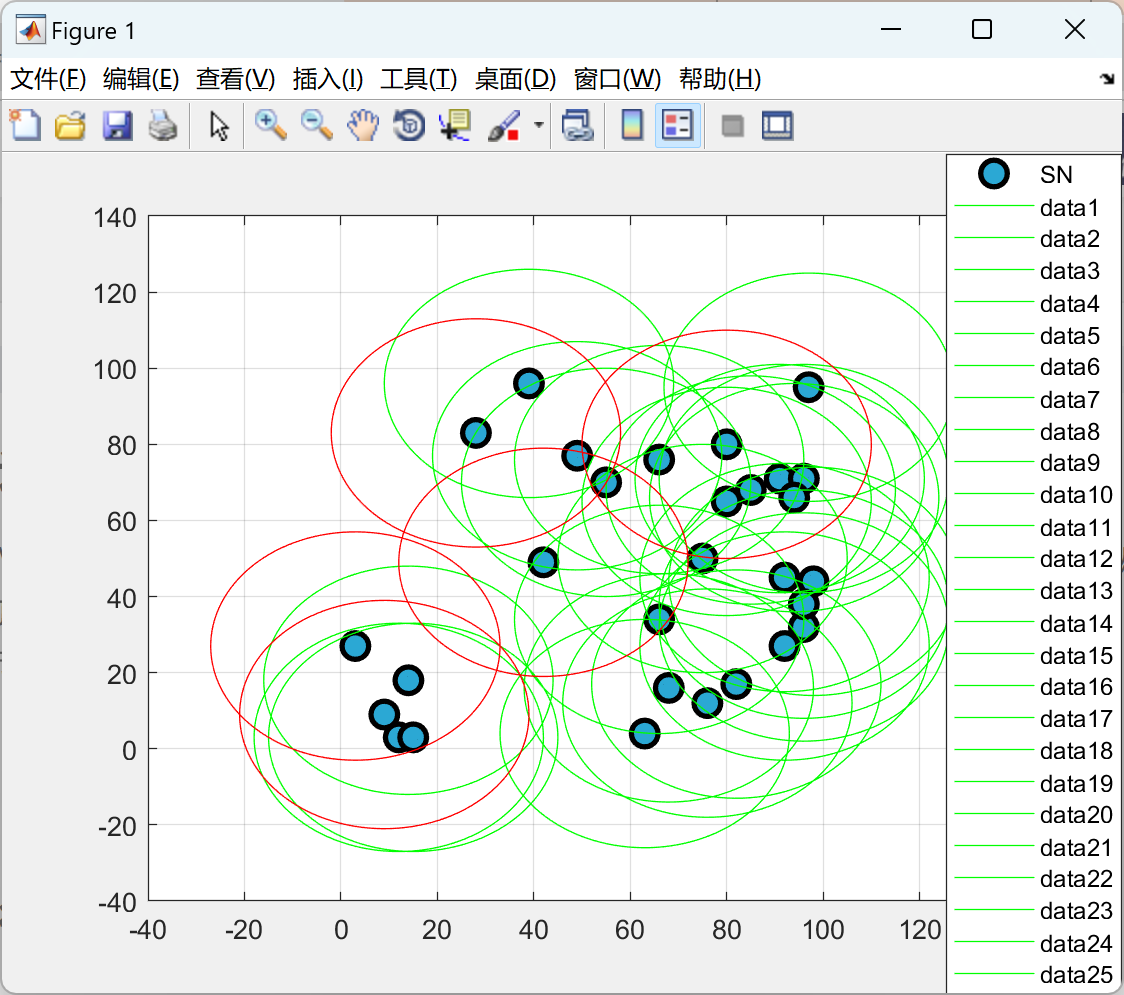Open the Brush color dropdown arrow
1124x995 pixels.
click(x=538, y=125)
